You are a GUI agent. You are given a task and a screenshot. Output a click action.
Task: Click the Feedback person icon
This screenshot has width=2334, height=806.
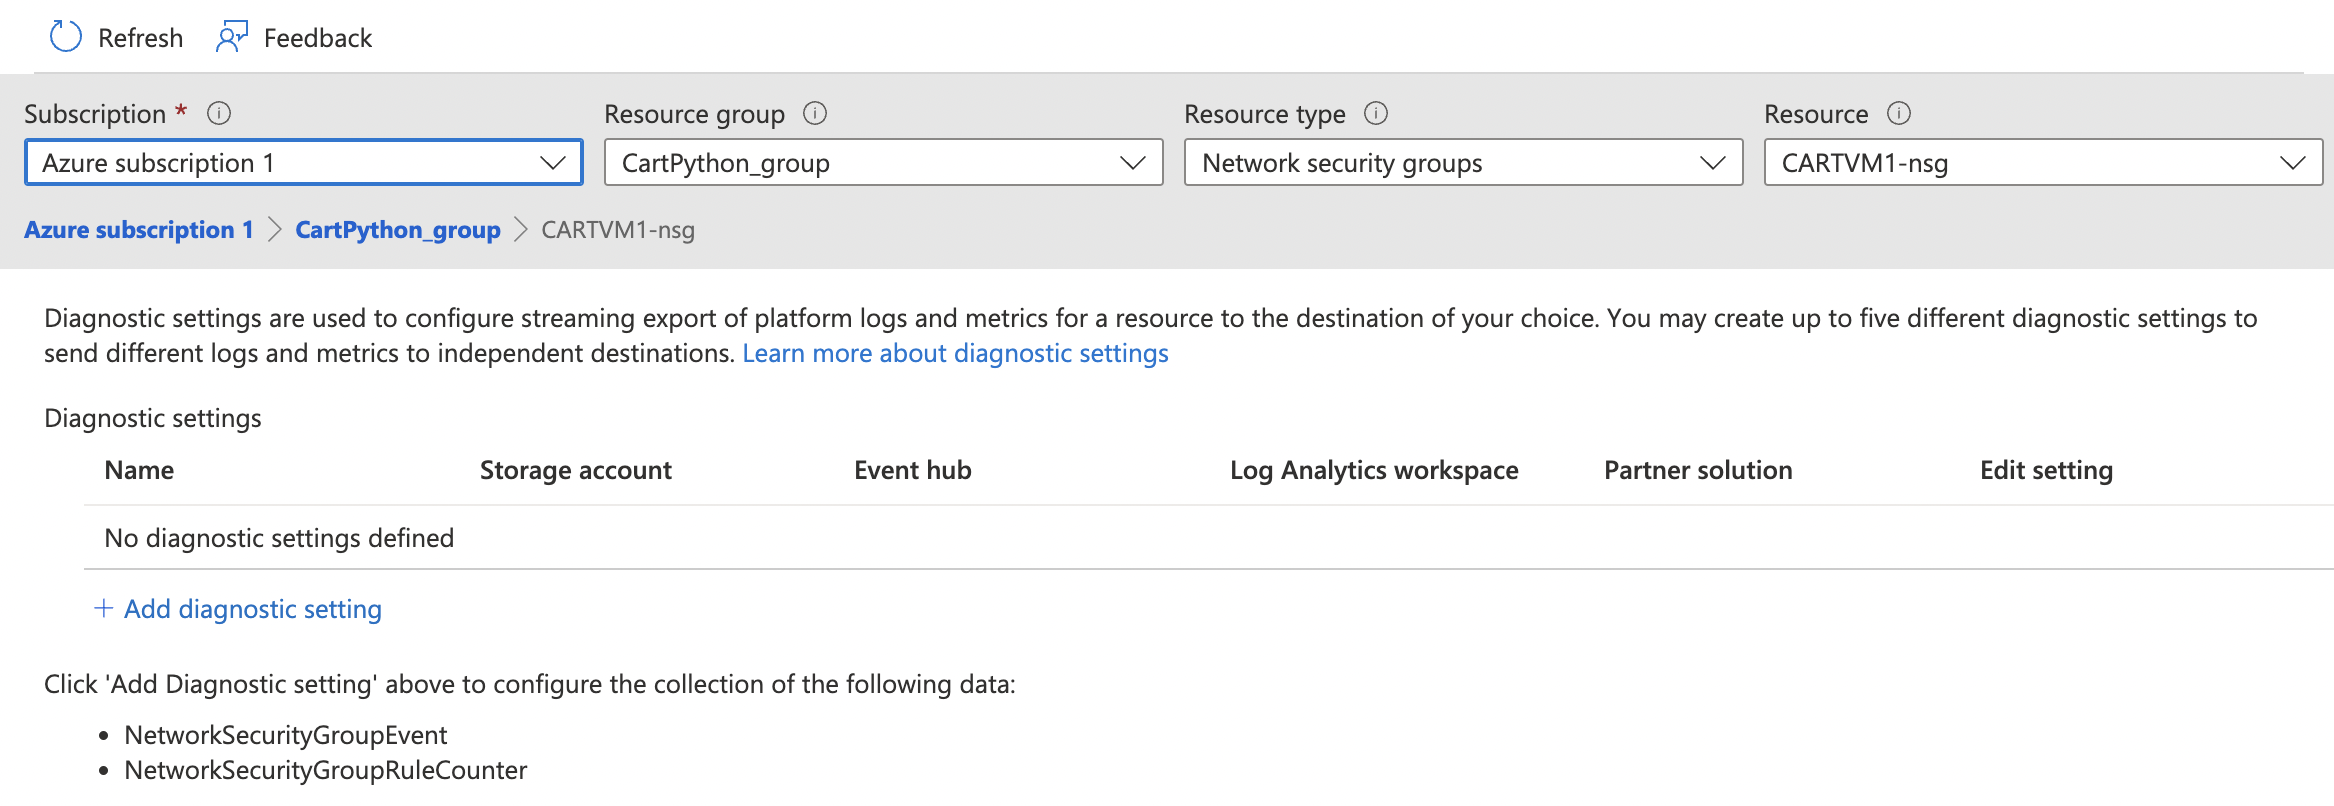pos(232,37)
